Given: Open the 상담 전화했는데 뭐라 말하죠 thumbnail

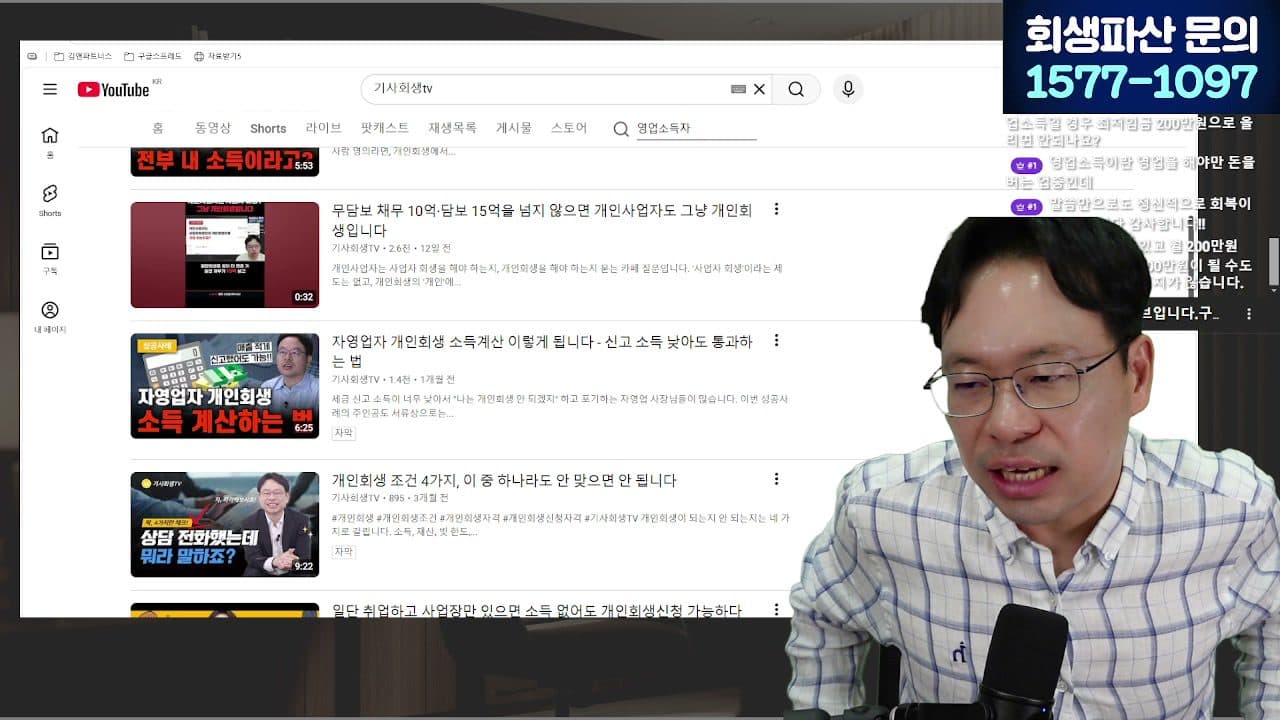Looking at the screenshot, I should coord(225,524).
